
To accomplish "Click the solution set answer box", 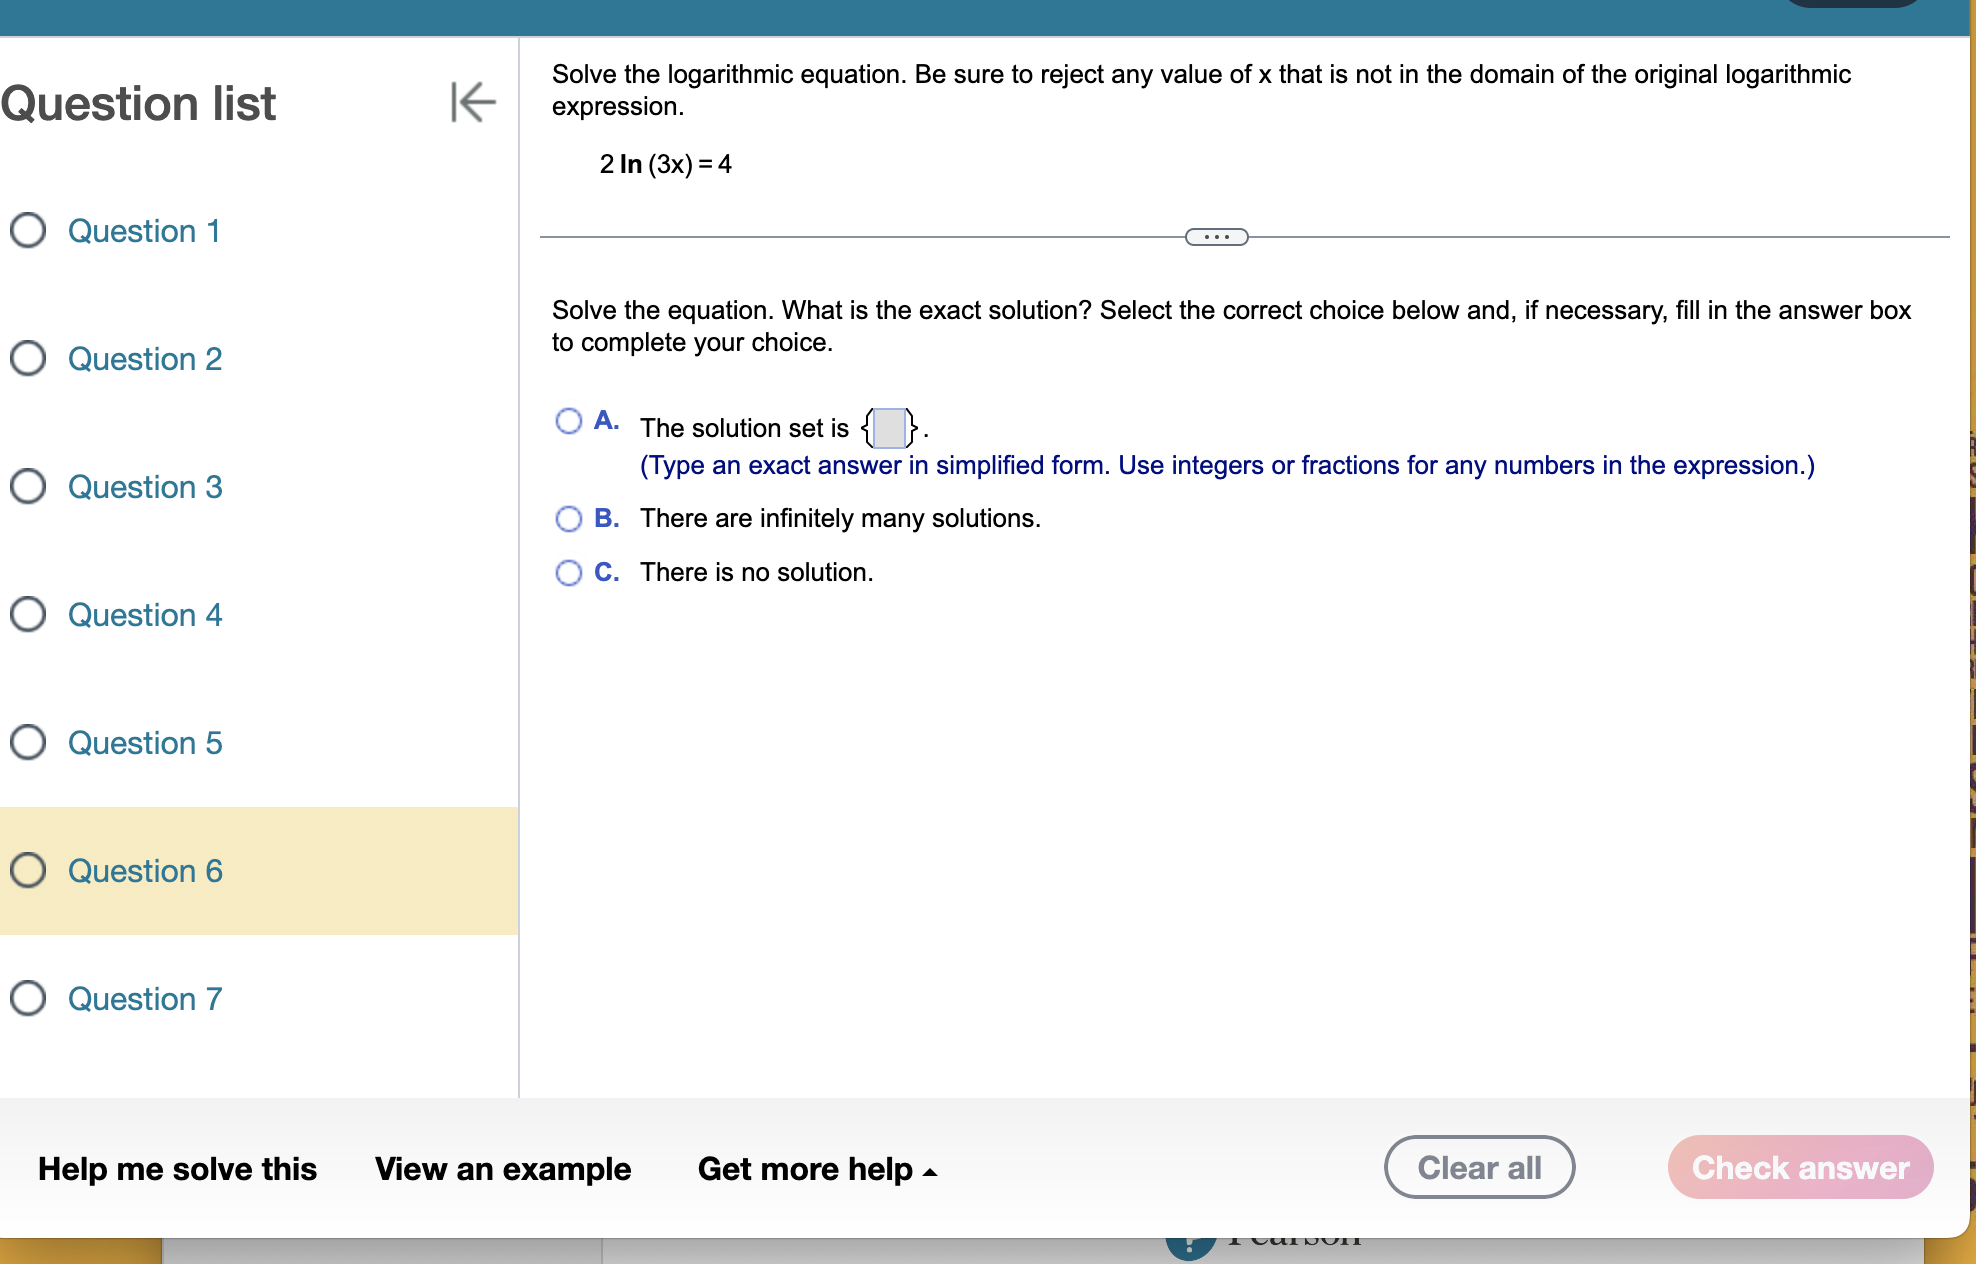I will pyautogui.click(x=888, y=428).
